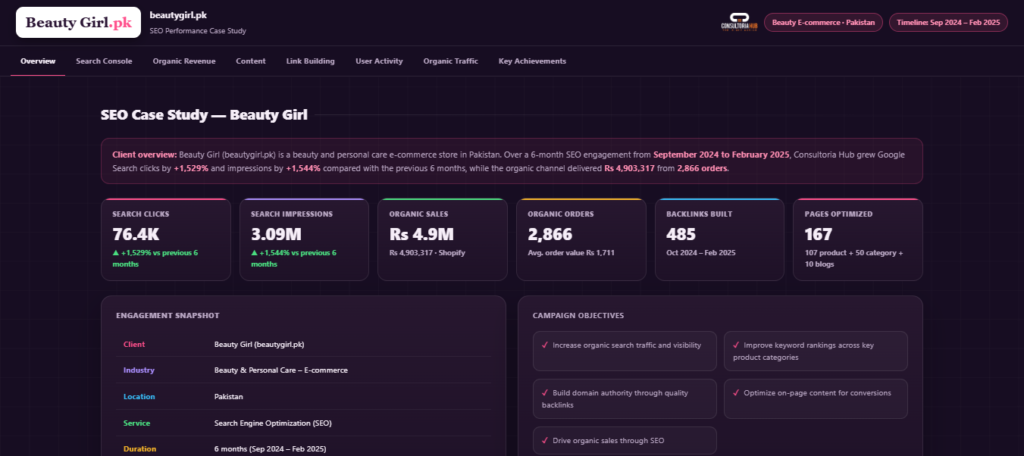Click the Build domain authority objective
This screenshot has width=1024, height=456.
tap(624, 399)
